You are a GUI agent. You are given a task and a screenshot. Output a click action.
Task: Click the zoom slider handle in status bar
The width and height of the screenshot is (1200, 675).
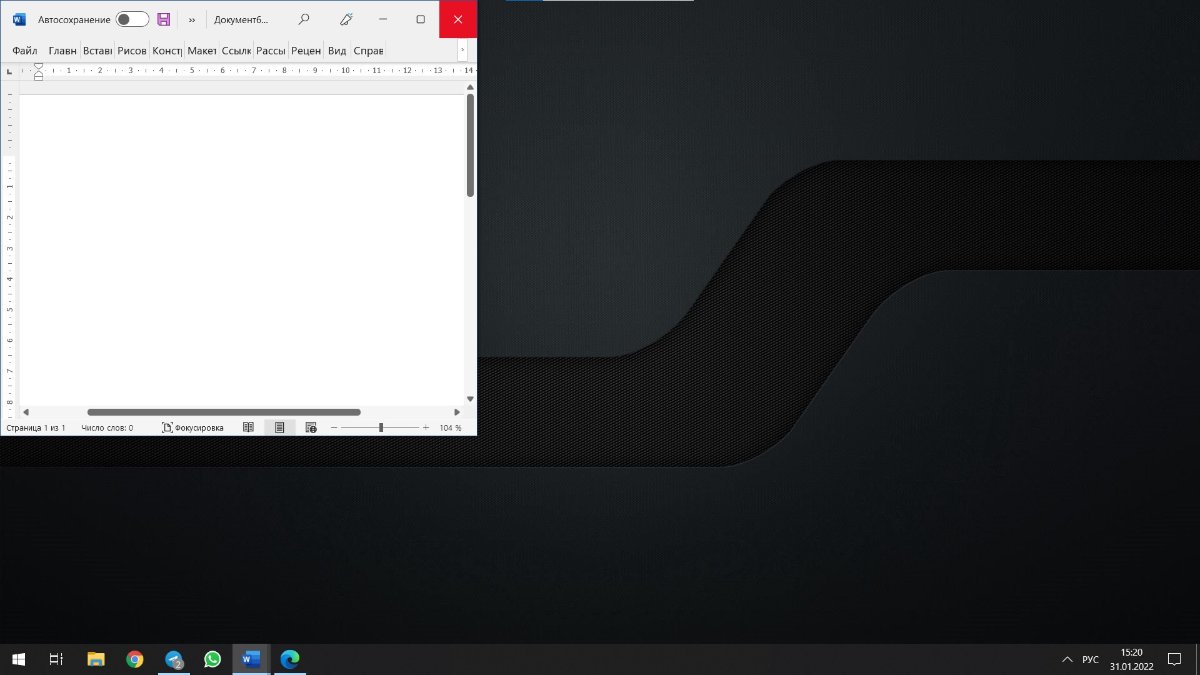381,427
